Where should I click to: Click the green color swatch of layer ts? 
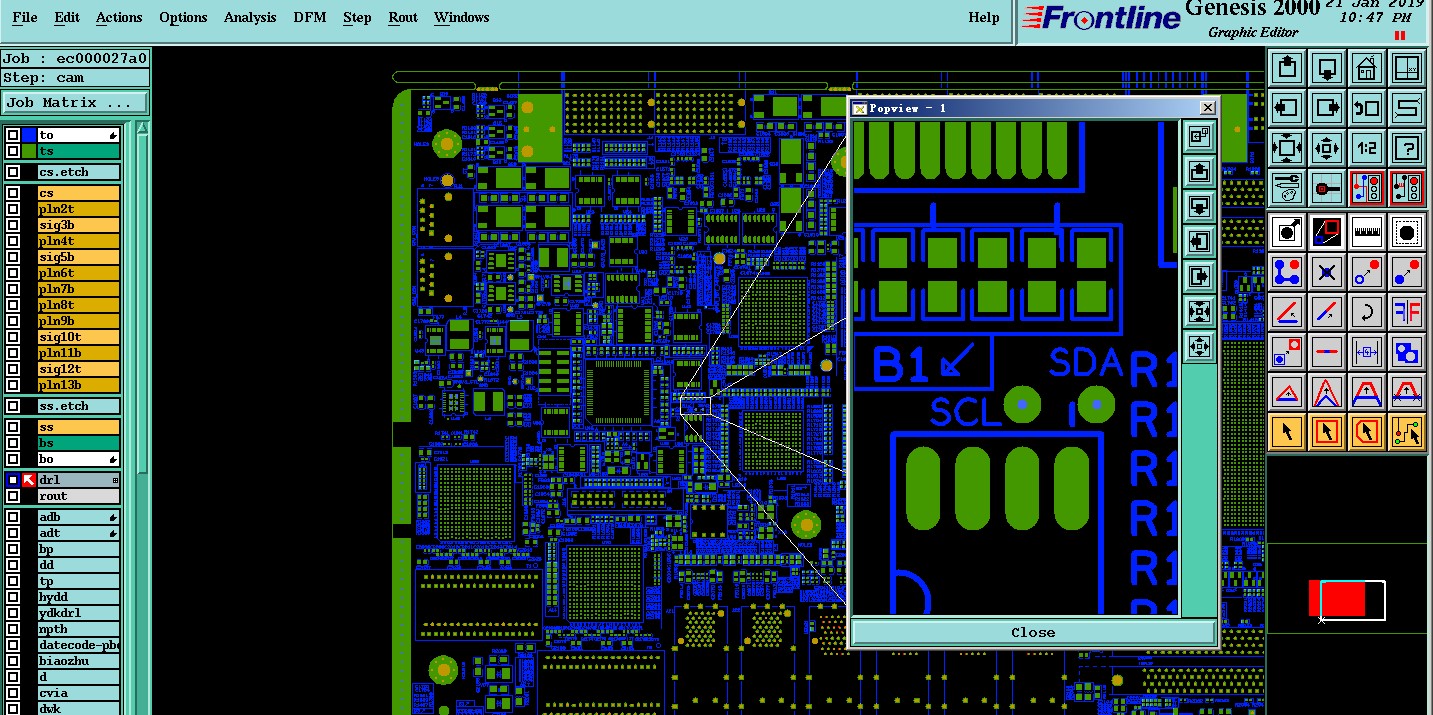click(x=29, y=151)
